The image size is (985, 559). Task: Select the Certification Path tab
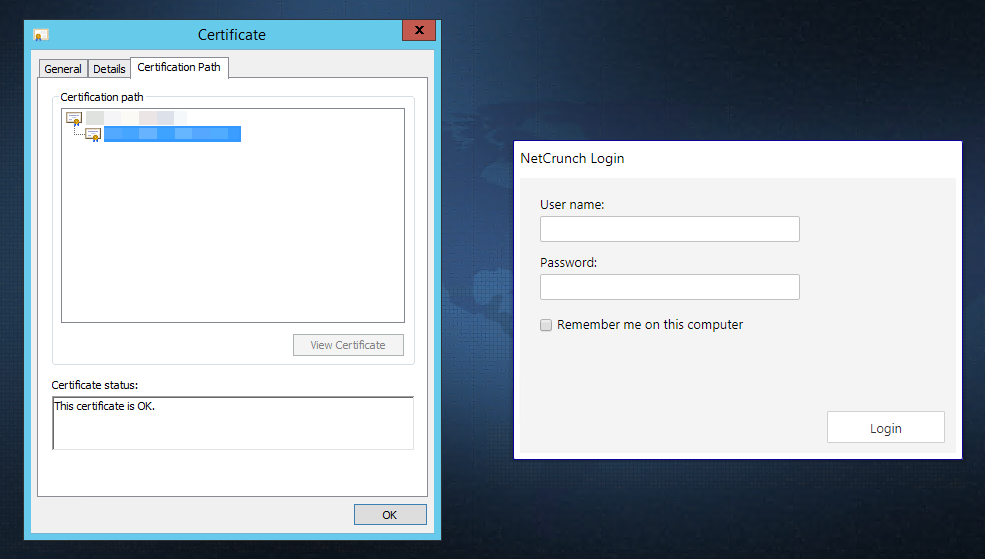[179, 67]
